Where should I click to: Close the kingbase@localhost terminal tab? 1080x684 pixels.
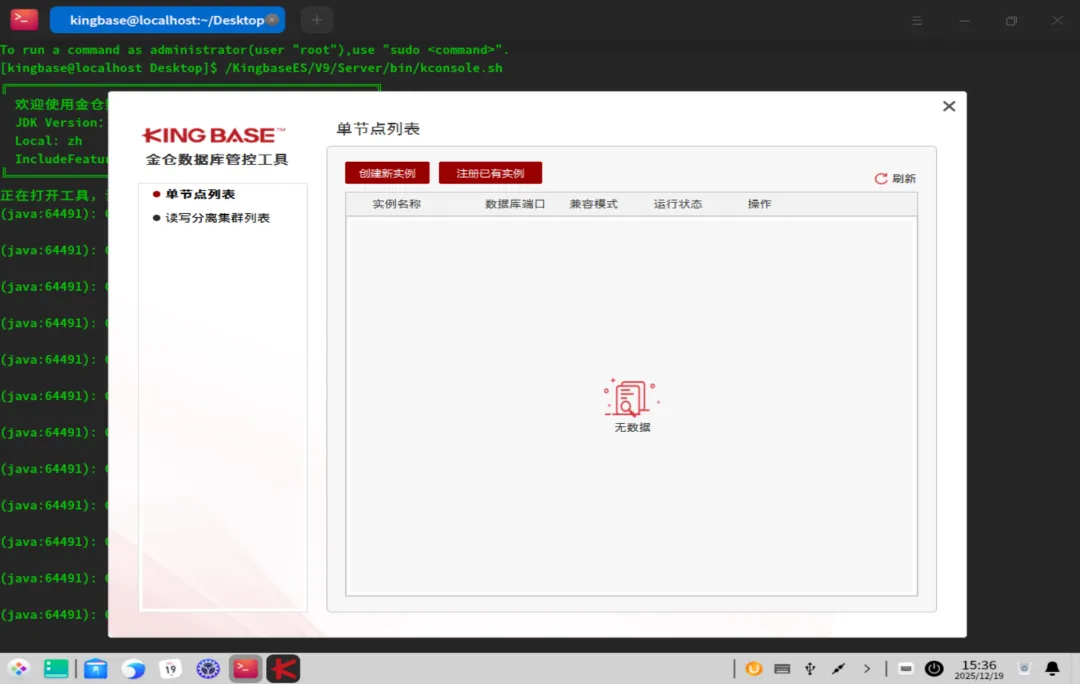(273, 20)
